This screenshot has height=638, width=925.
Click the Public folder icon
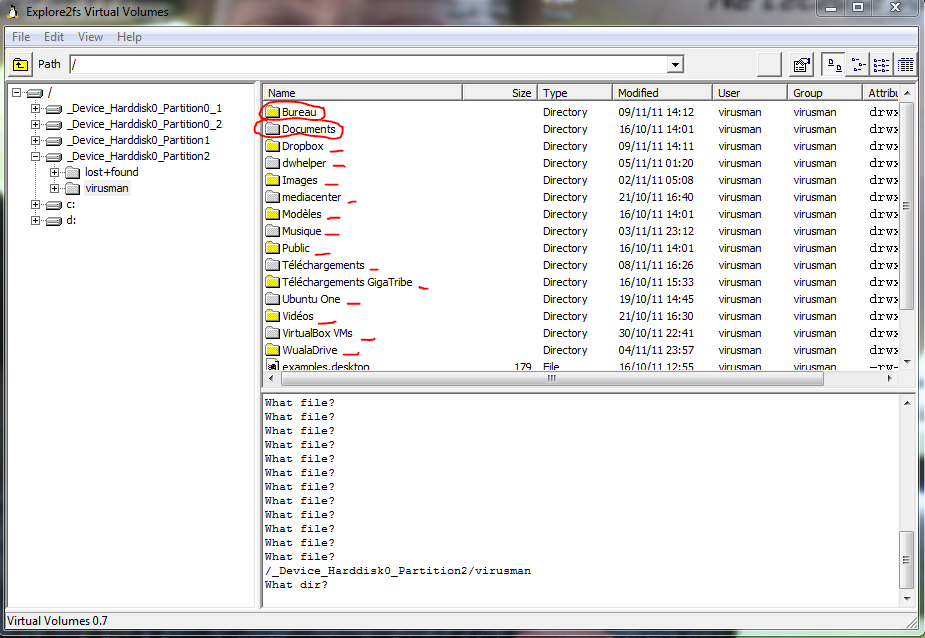272,248
